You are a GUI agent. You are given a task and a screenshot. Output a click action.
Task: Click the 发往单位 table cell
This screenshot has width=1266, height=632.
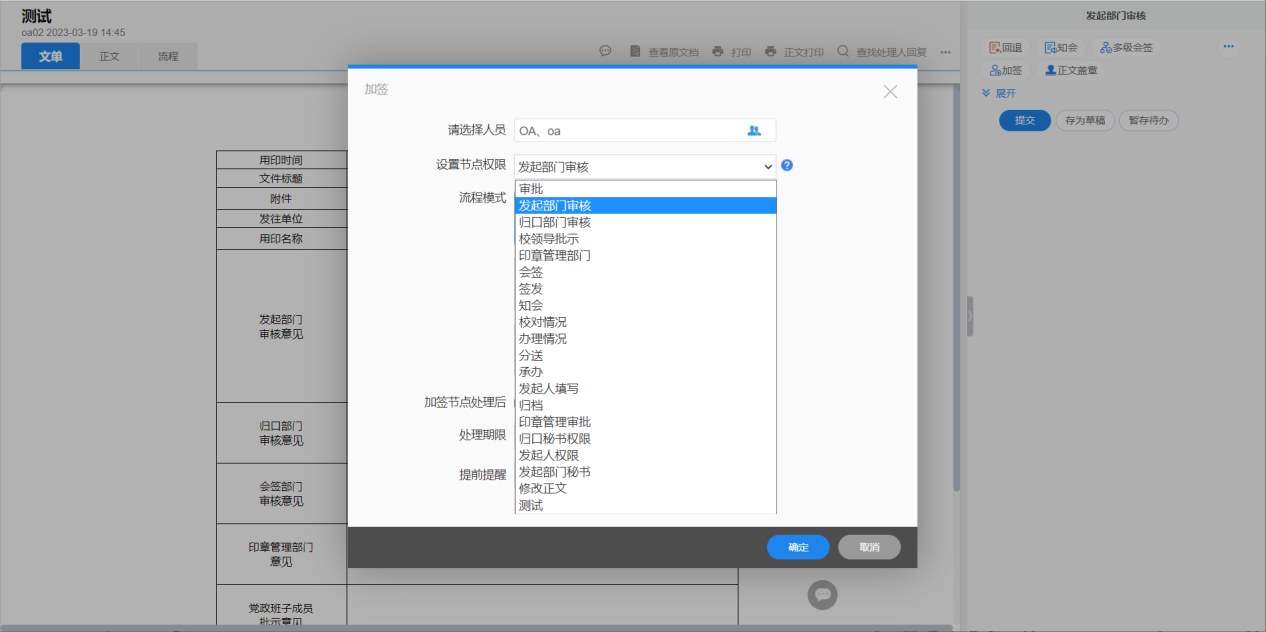pos(281,218)
